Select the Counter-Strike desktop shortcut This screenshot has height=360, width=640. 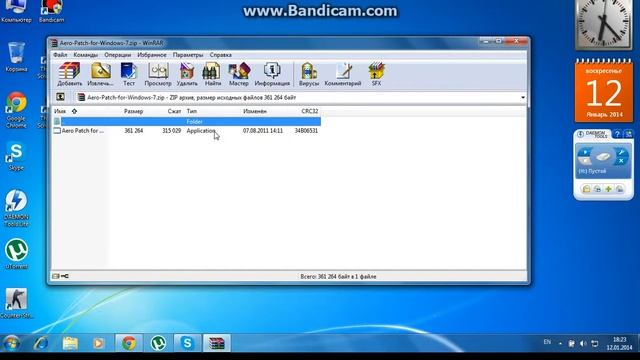pos(16,303)
